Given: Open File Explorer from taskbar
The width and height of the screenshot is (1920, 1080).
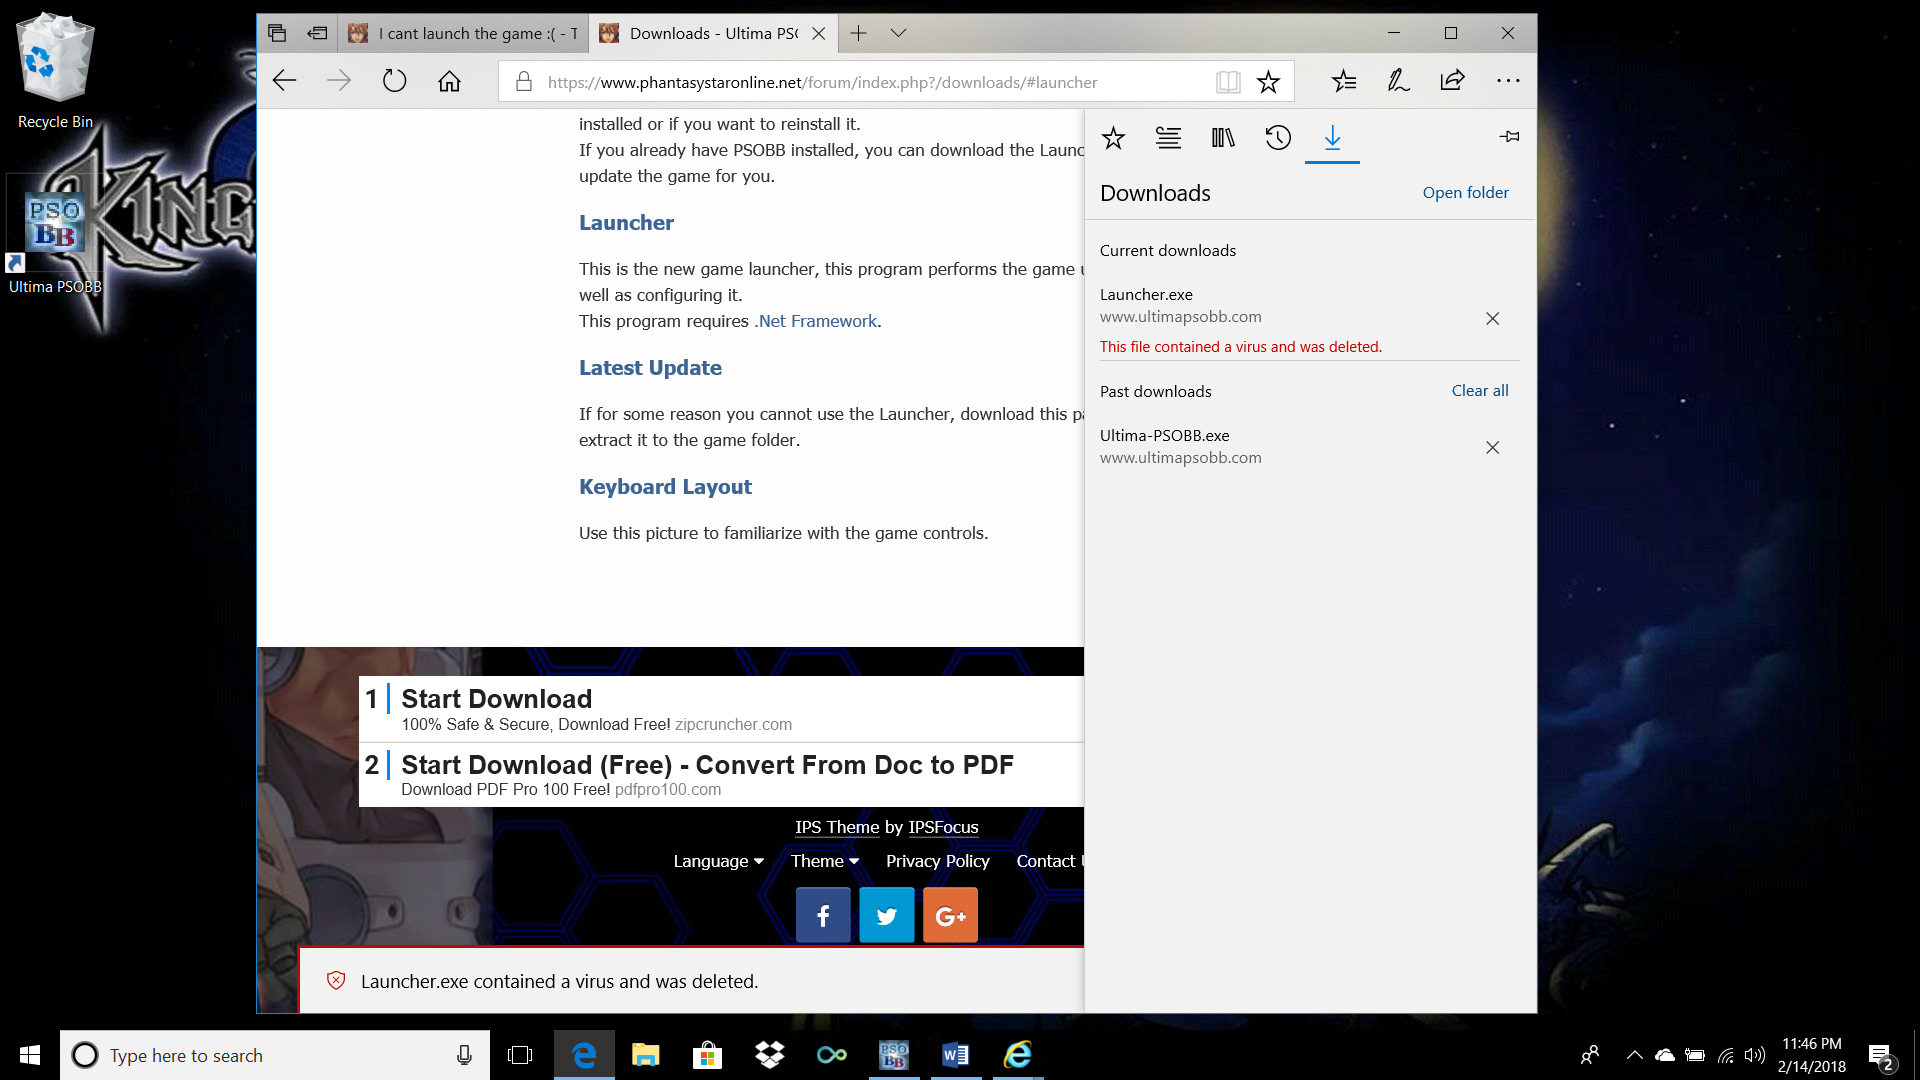Looking at the screenshot, I should tap(646, 1055).
